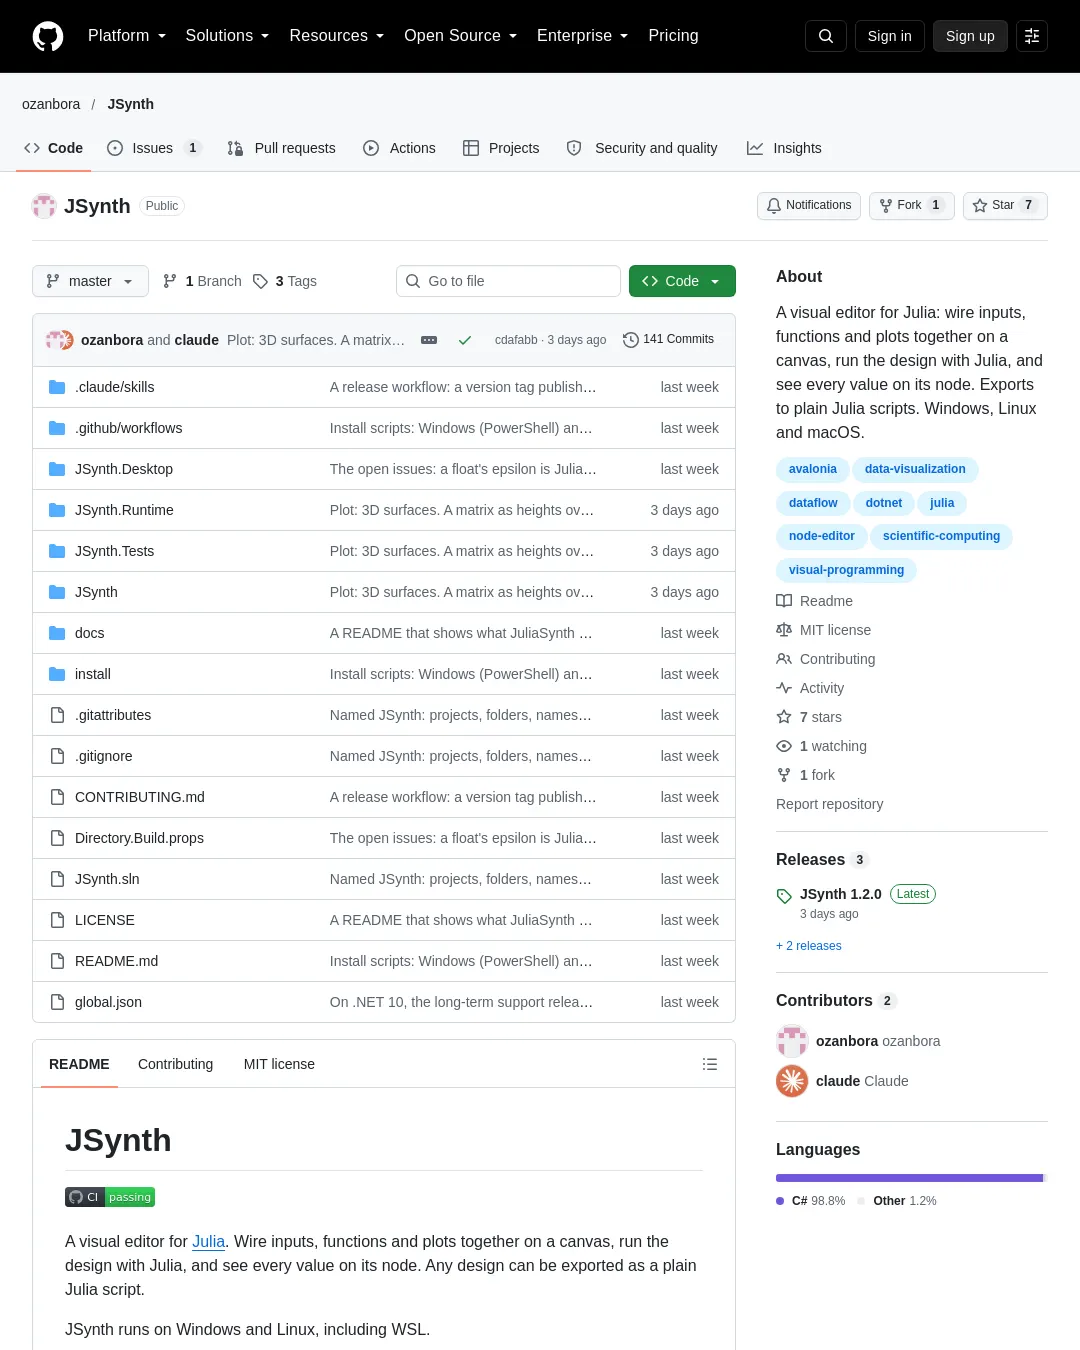
Task: Switch to the Pull requests tab
Action: (x=281, y=148)
